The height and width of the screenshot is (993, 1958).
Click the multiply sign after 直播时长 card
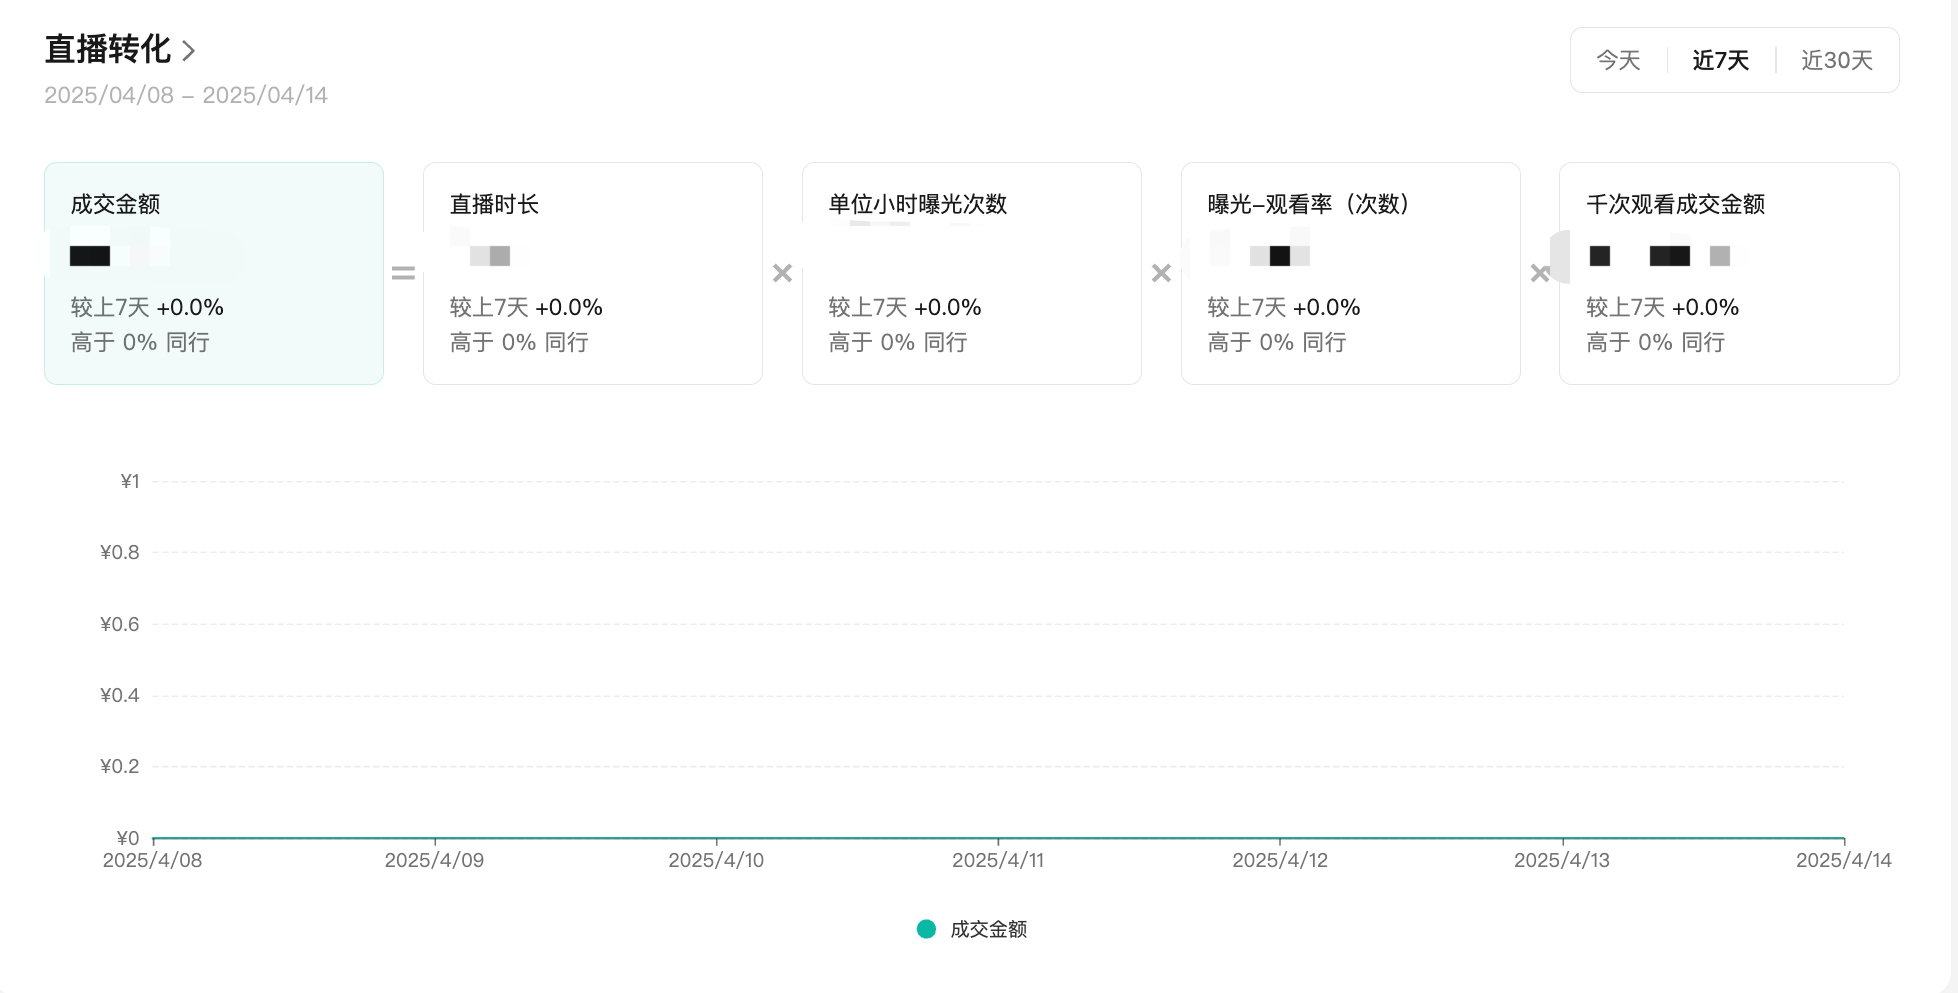tap(782, 273)
